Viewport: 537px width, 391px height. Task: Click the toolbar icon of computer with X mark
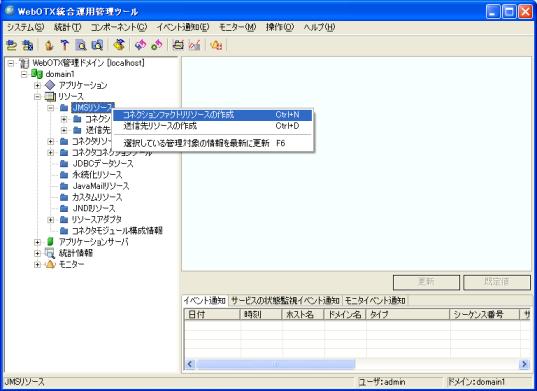tap(27, 45)
